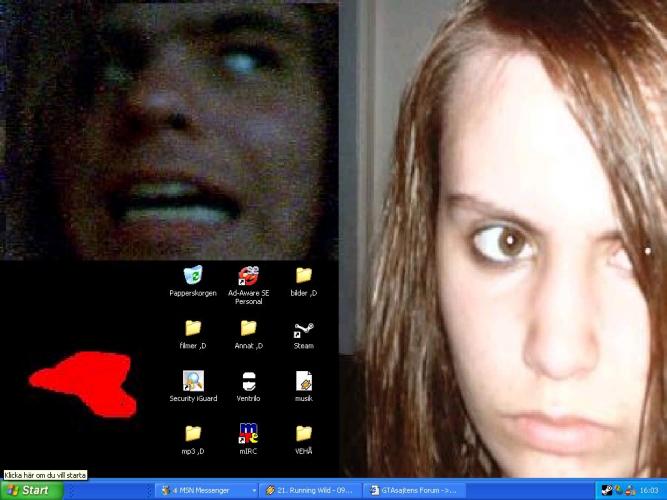Select the Security iGuard icon
This screenshot has height=500, width=667.
pyautogui.click(x=193, y=380)
